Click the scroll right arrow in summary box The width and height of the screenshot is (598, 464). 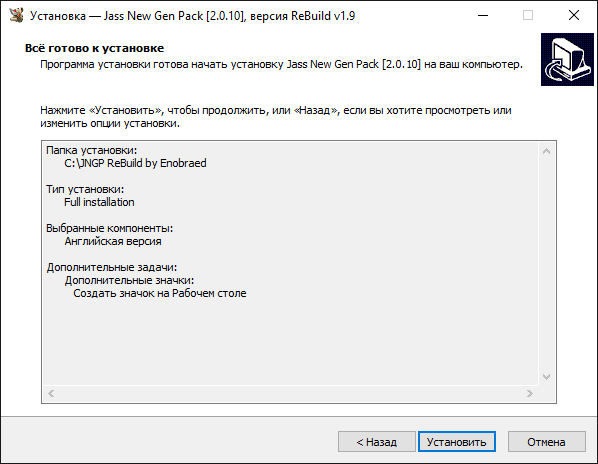coord(529,393)
